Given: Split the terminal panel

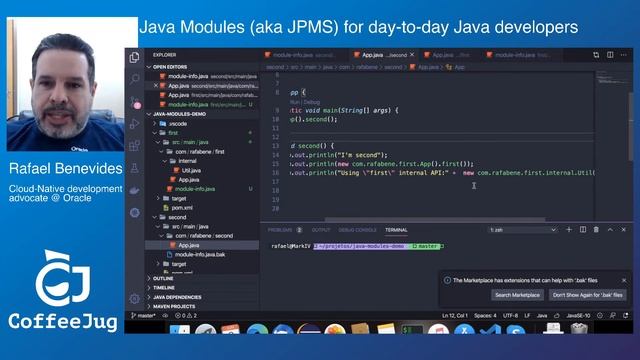Looking at the screenshot, I should (x=583, y=230).
